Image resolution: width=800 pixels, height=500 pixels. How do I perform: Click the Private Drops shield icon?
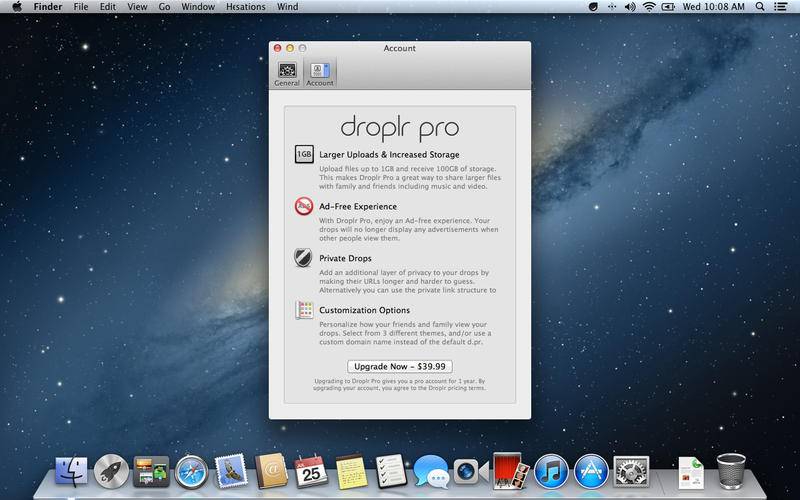tap(304, 258)
